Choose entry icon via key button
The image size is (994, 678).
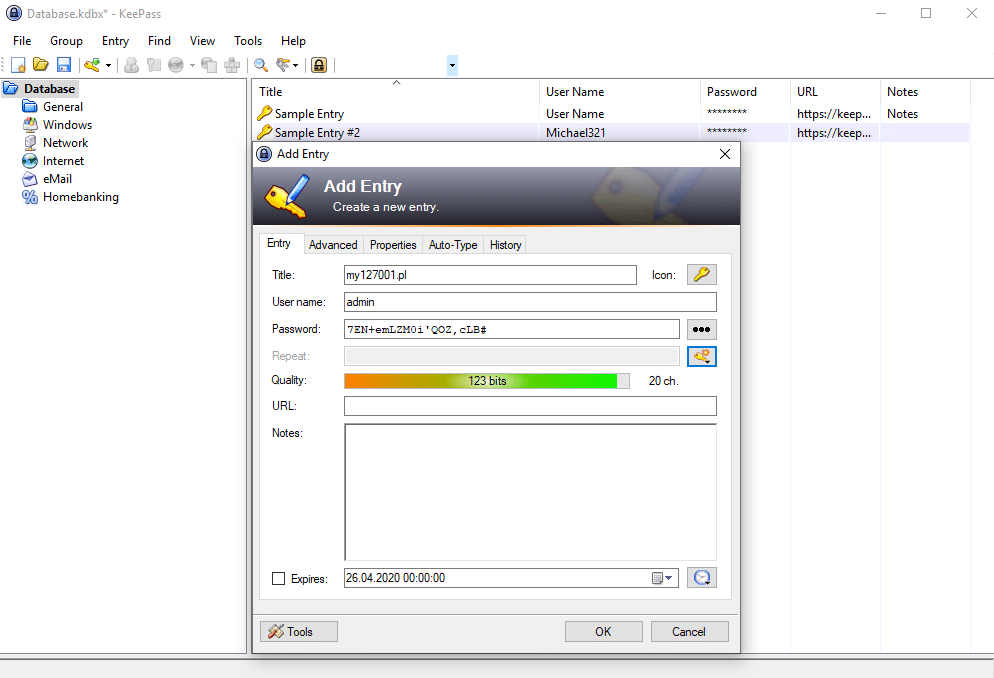(x=702, y=274)
